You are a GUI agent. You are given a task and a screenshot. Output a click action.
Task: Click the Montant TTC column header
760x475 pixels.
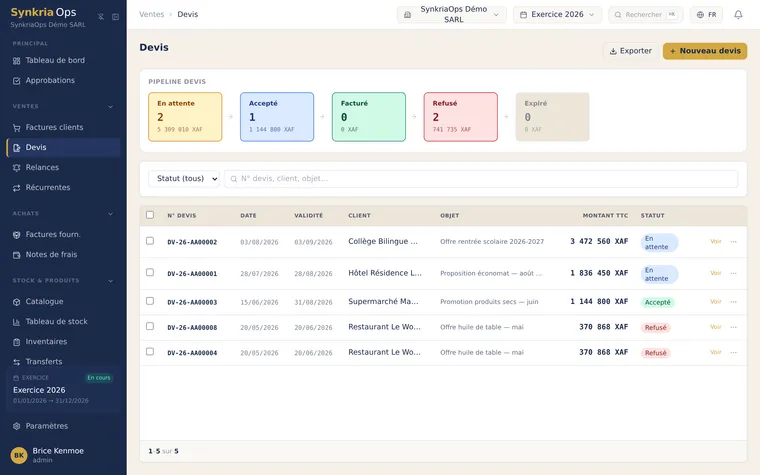coord(605,215)
